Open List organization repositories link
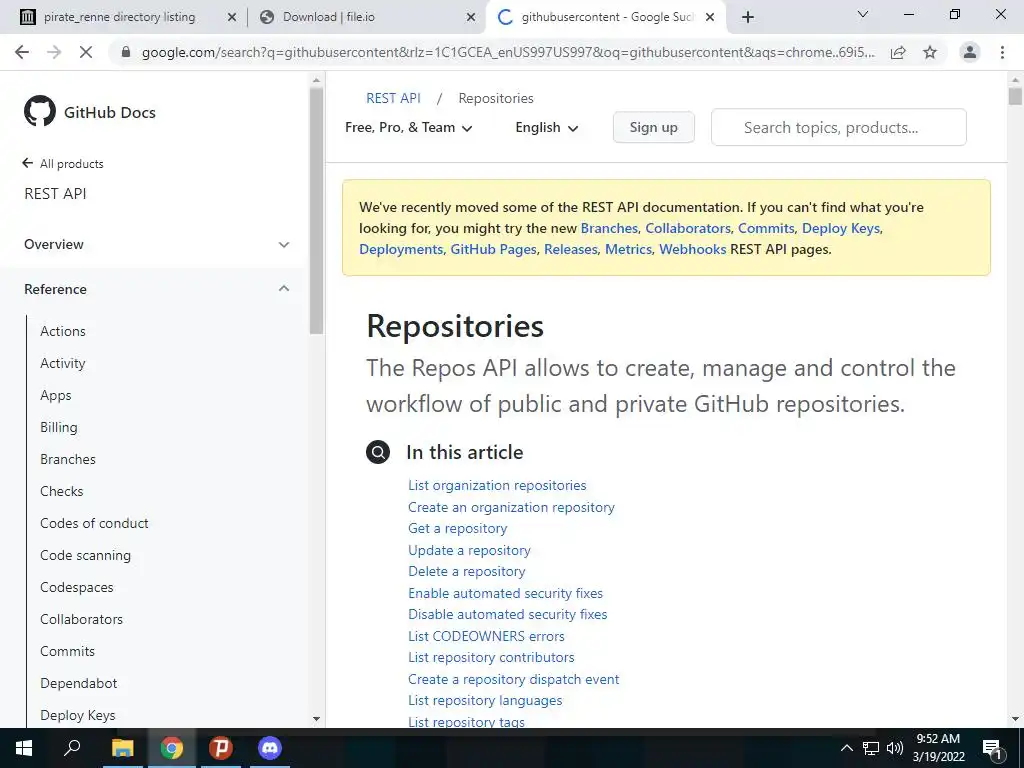Screen dimensions: 1024x768 point(497,485)
